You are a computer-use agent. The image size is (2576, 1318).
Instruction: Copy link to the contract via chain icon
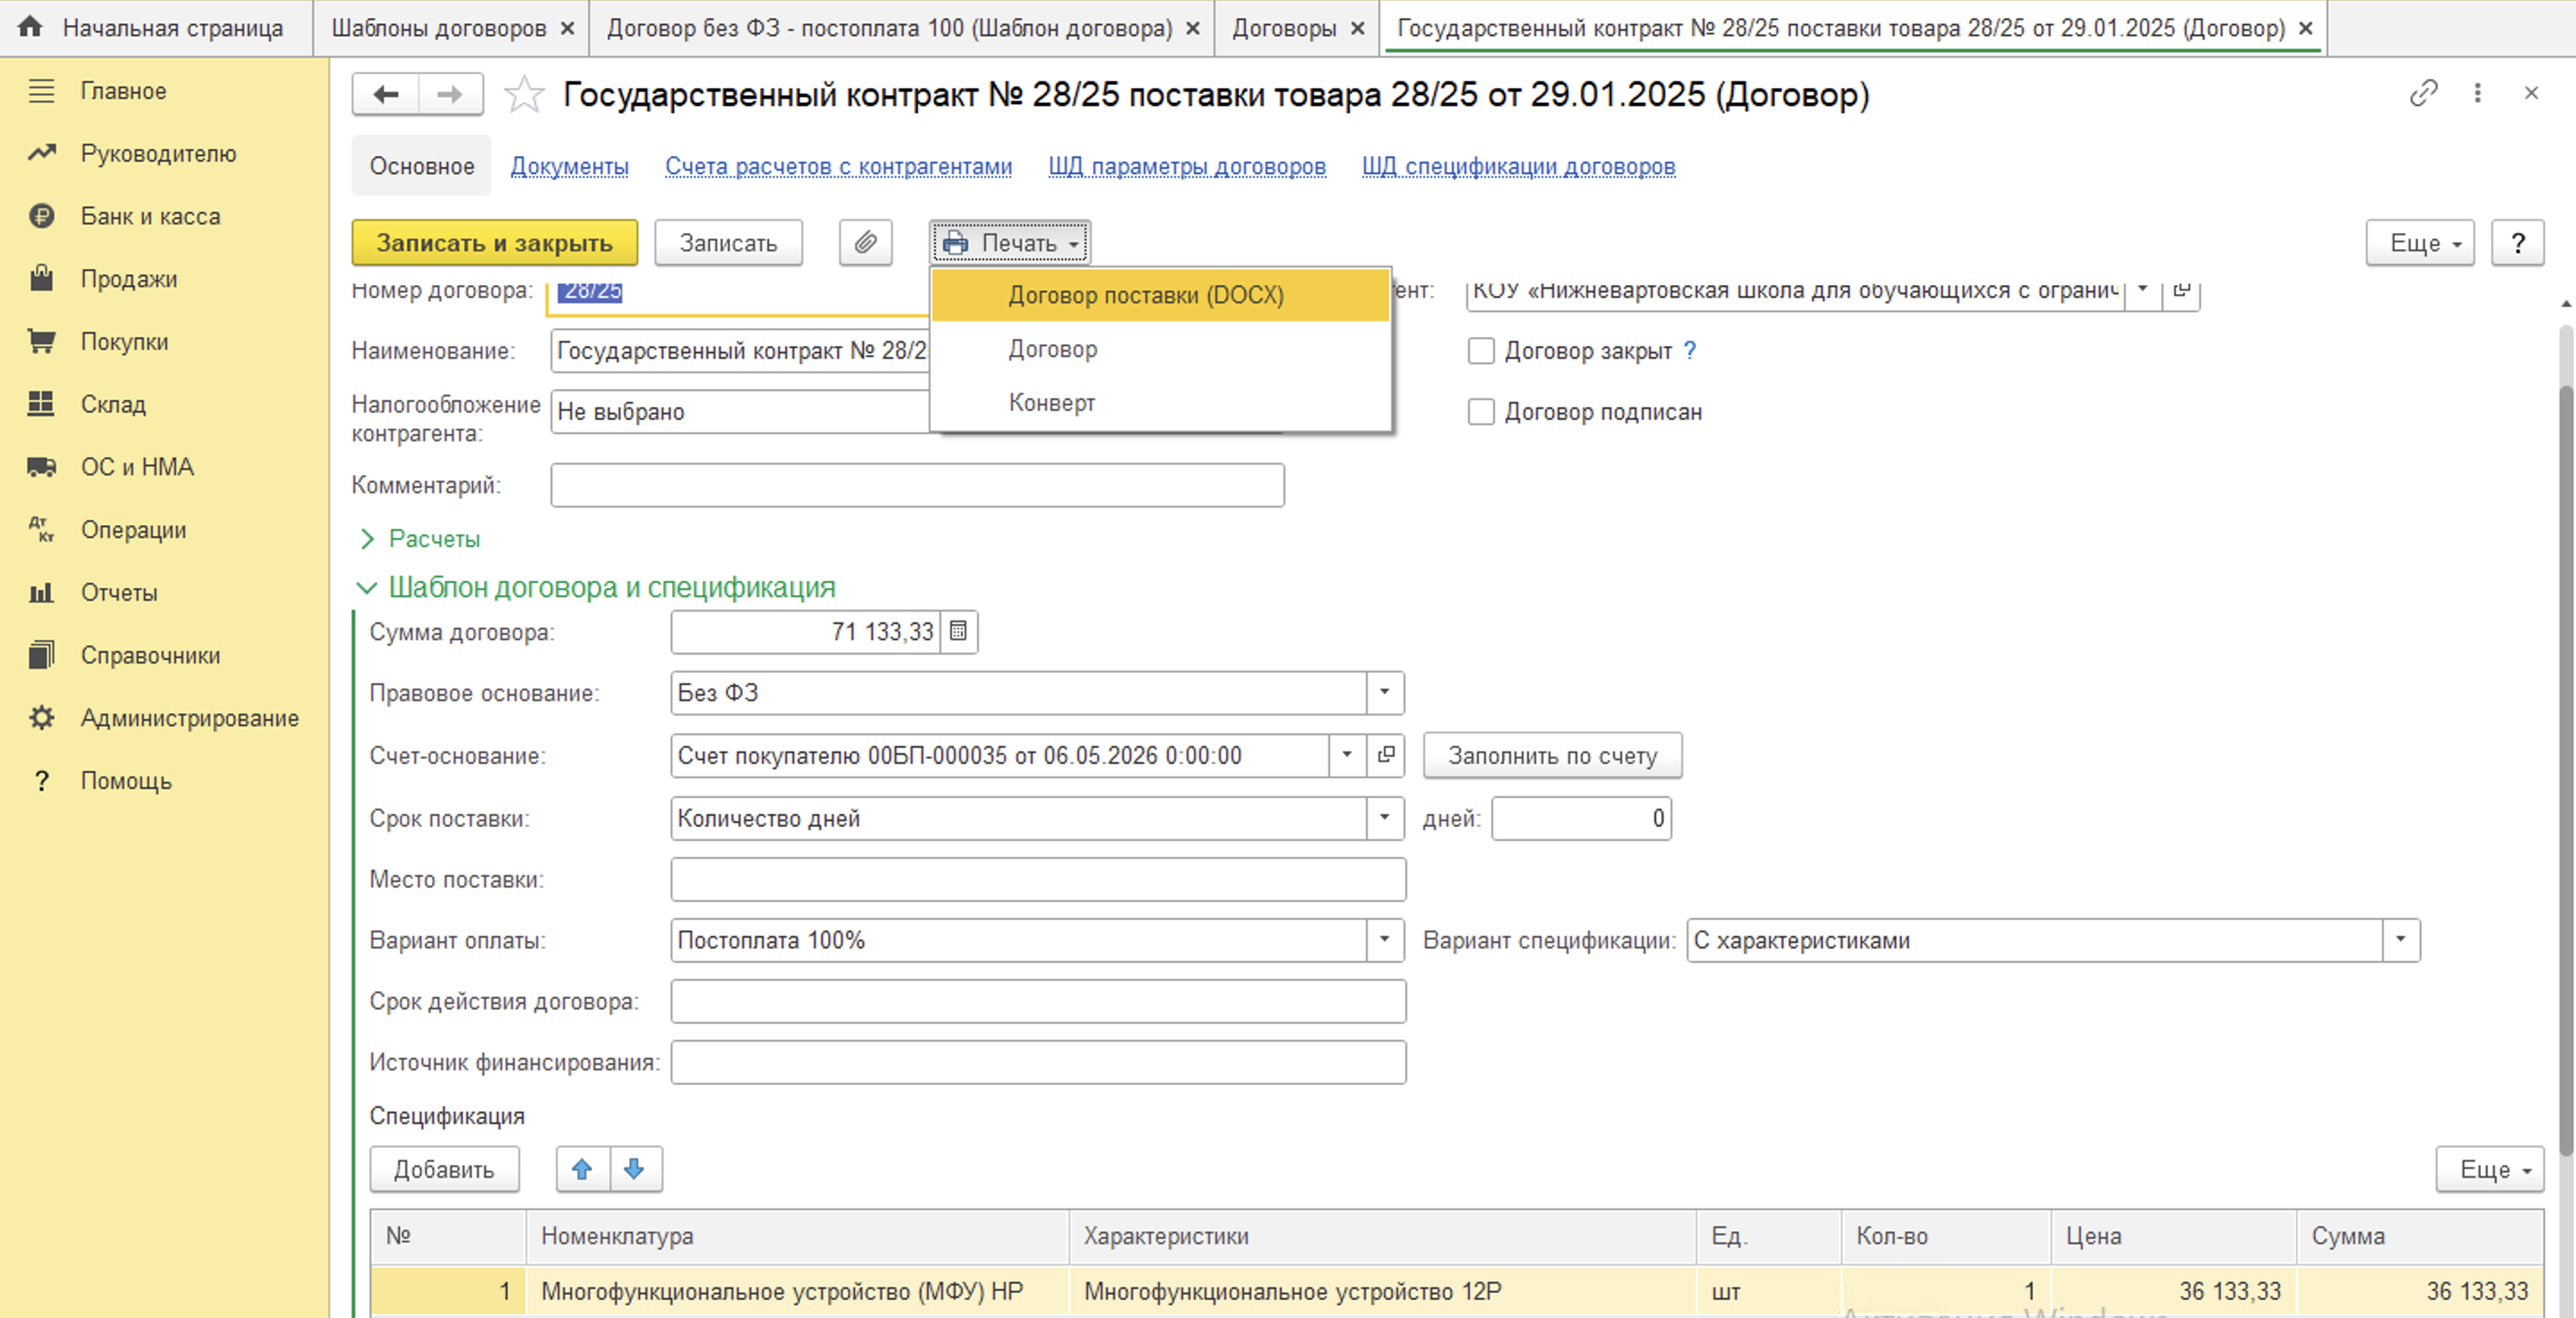(2423, 93)
